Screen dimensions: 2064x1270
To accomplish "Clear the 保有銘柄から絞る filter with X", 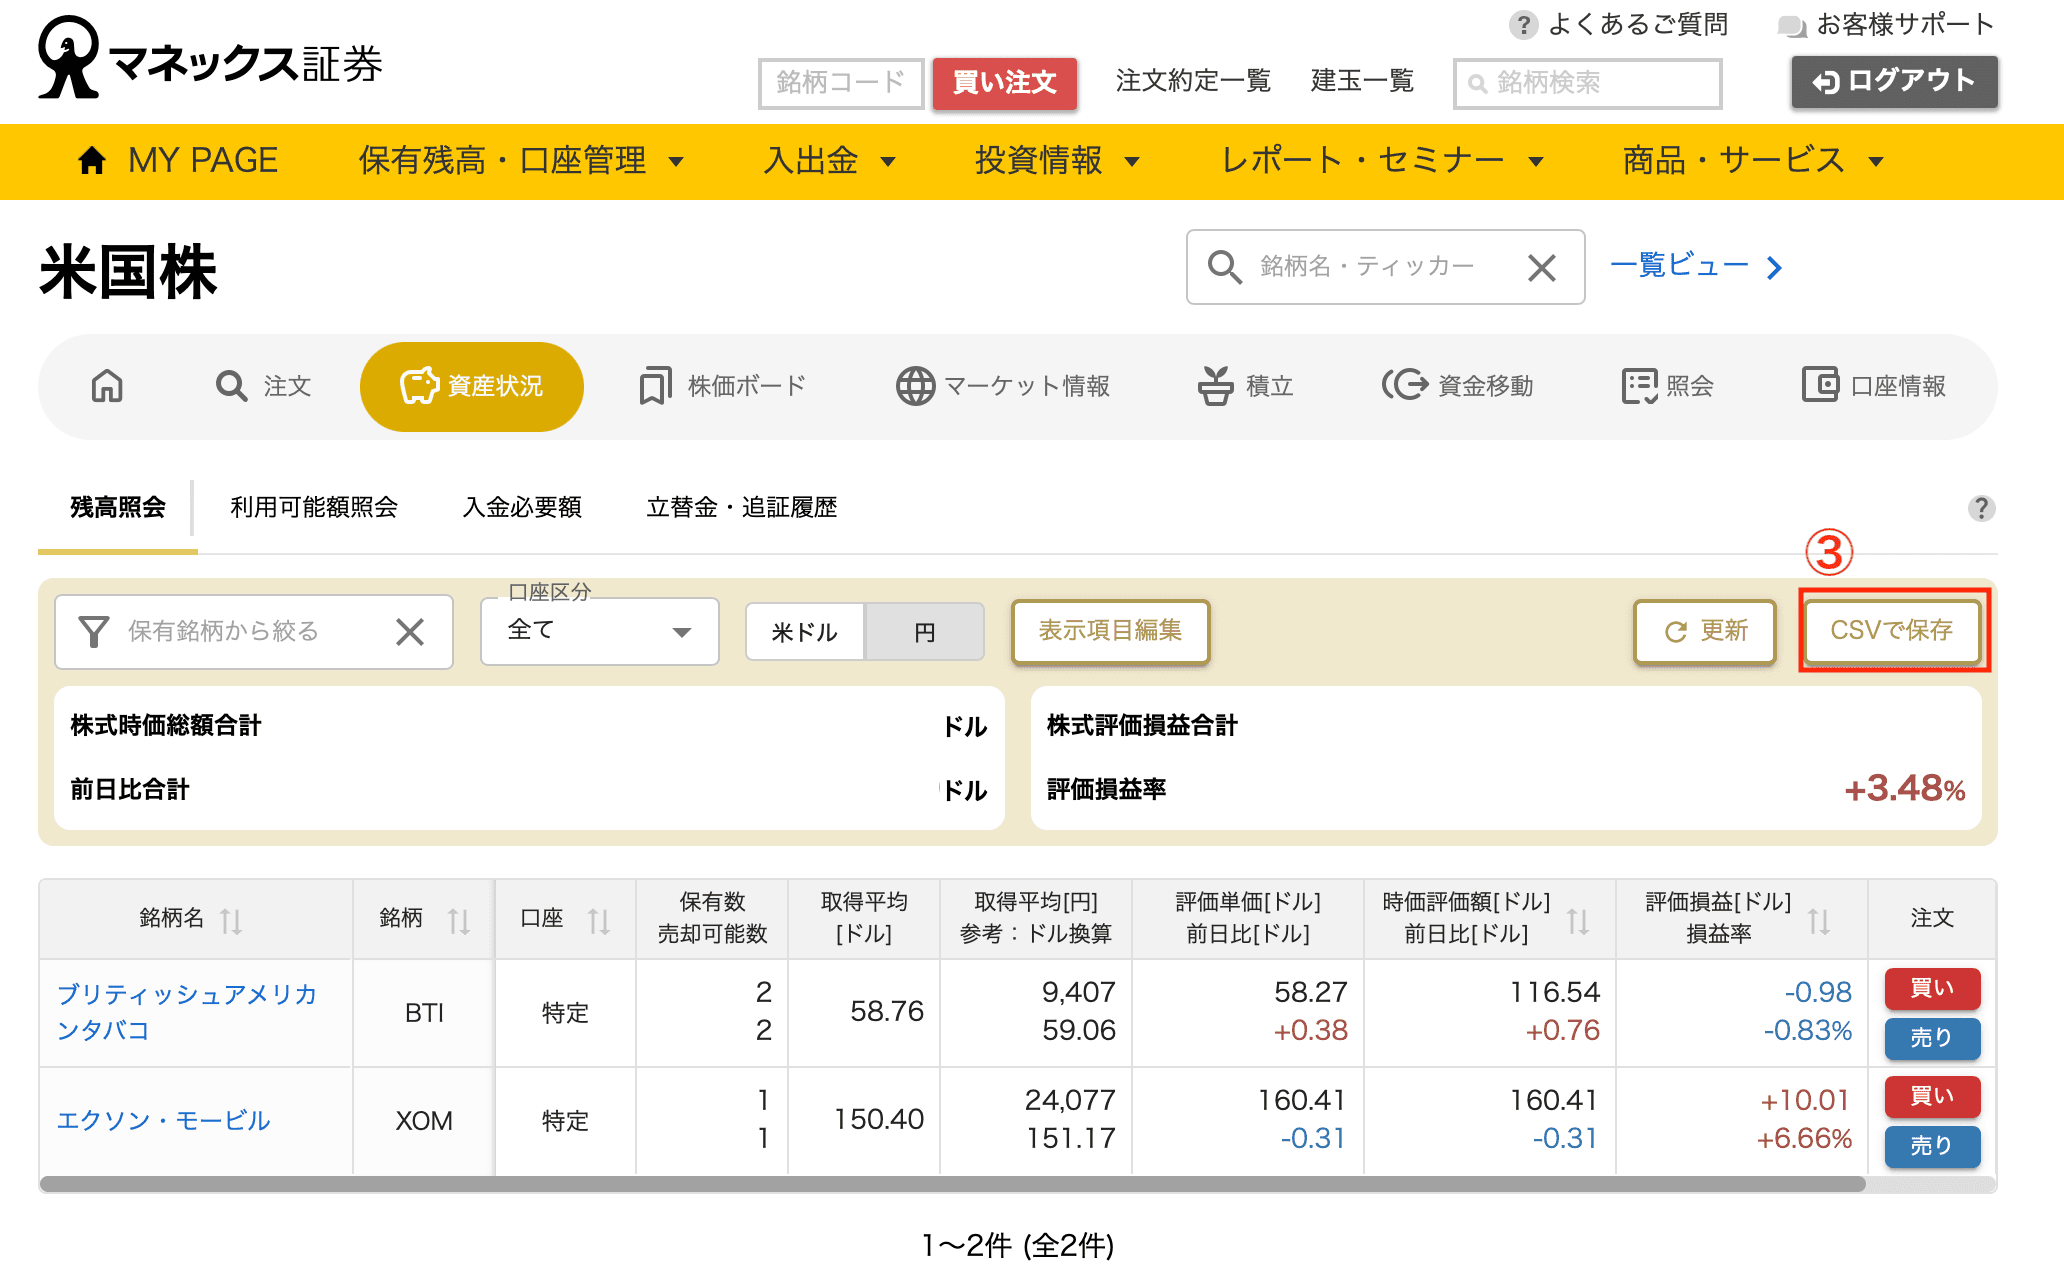I will click(410, 631).
